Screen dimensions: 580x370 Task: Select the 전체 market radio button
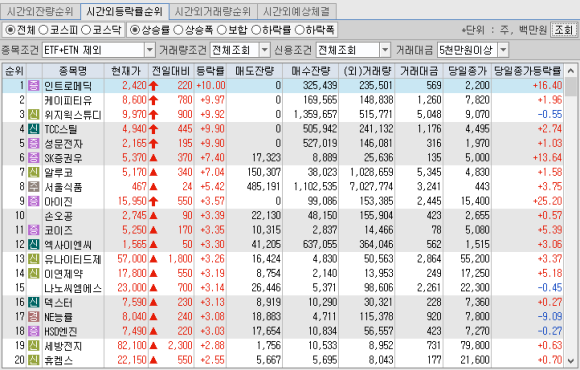click(10, 30)
